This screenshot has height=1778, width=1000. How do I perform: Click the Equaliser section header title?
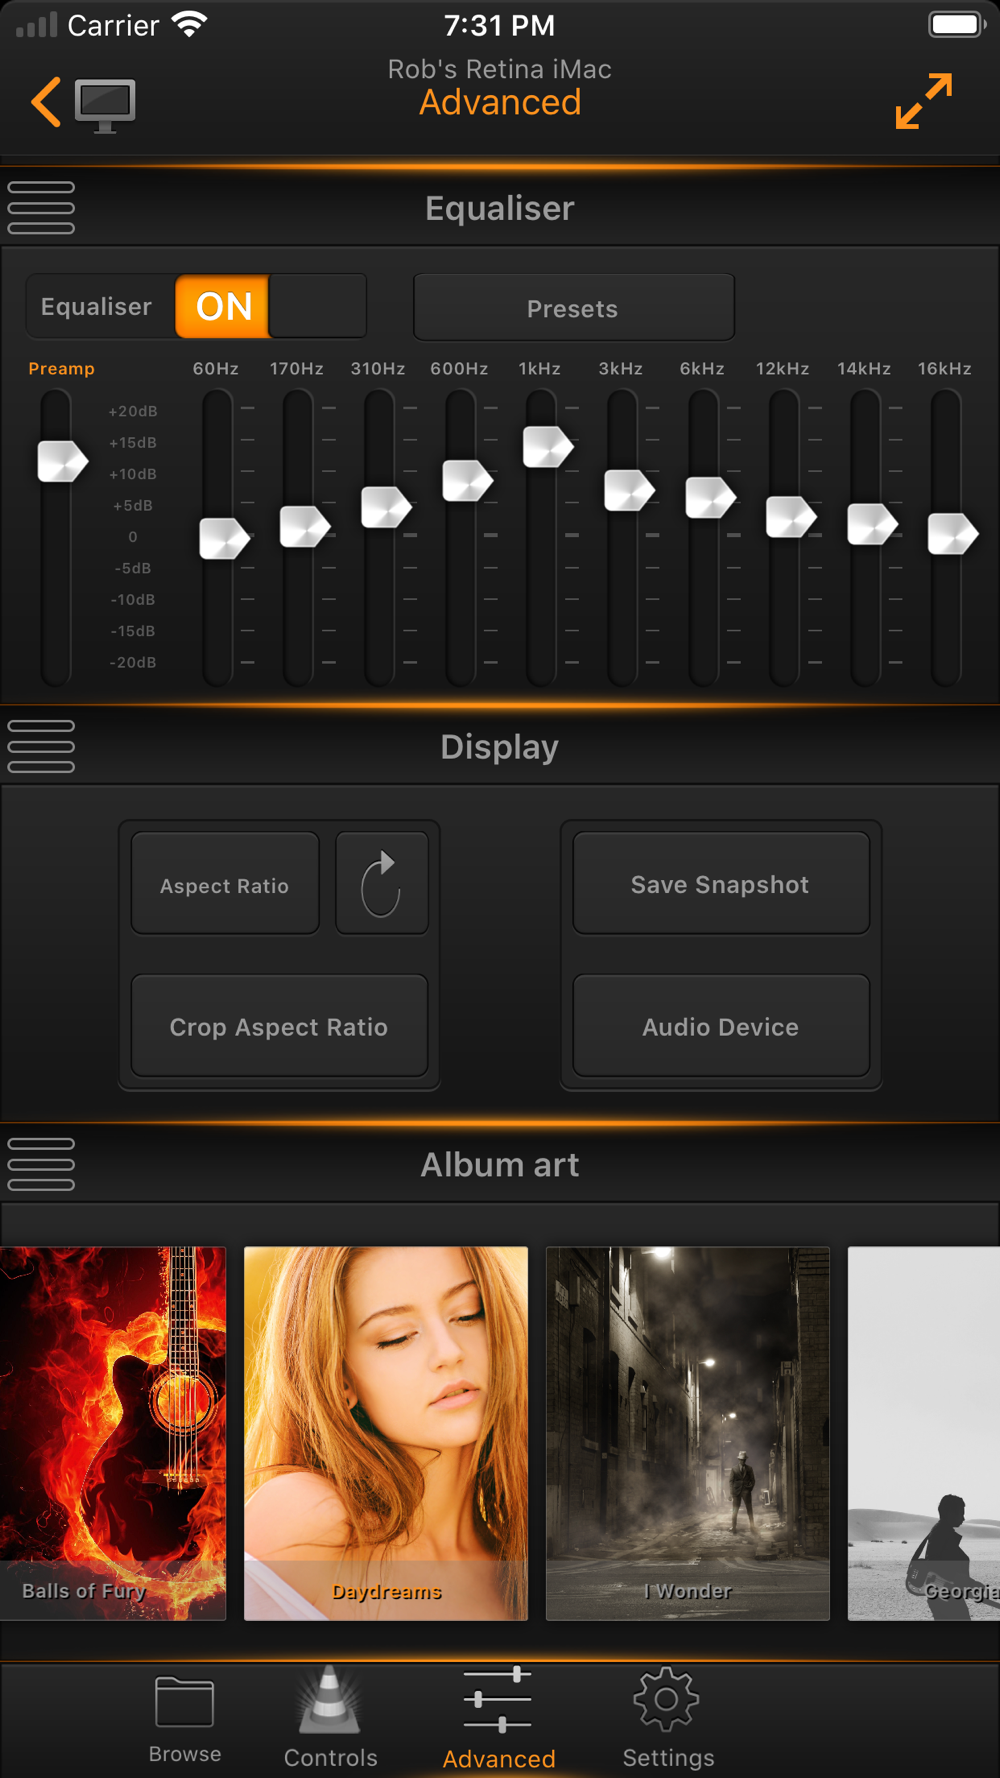[499, 208]
